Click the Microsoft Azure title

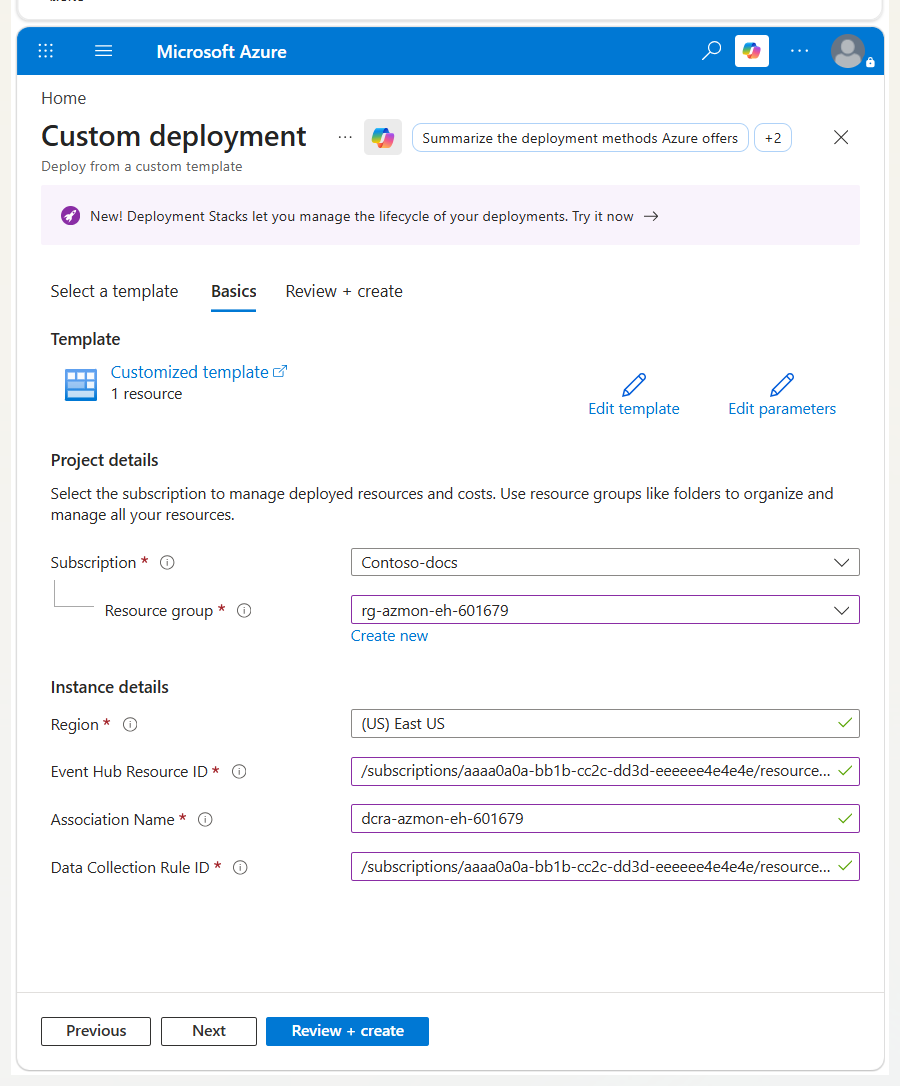221,51
